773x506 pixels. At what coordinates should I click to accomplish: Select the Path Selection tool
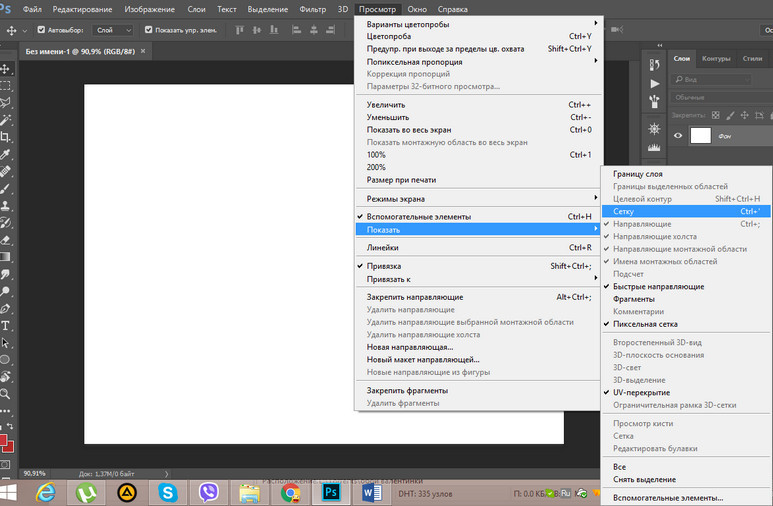coord(5,343)
